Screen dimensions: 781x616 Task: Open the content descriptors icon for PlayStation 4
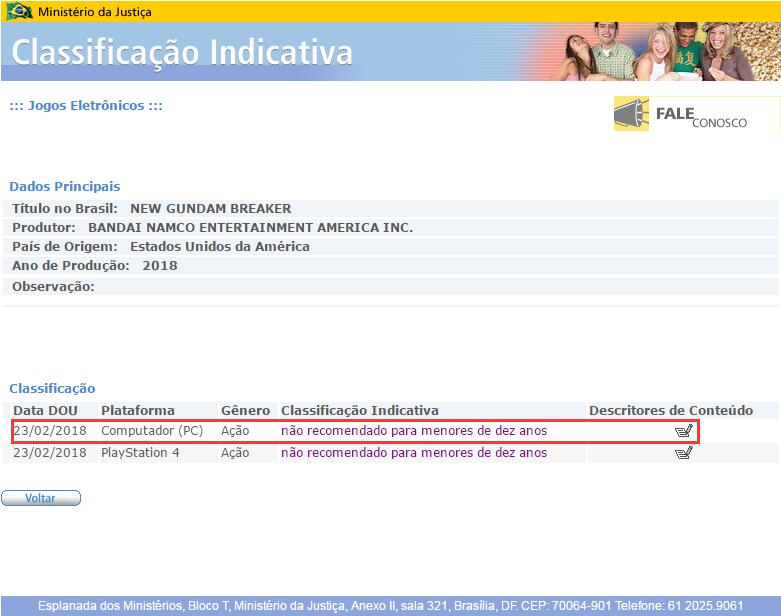coord(684,453)
